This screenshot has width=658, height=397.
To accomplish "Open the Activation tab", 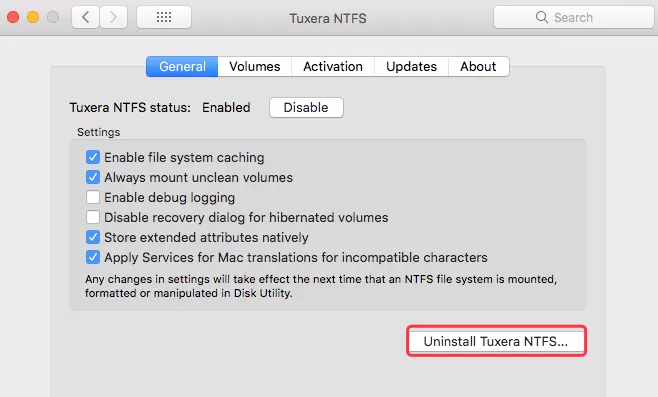I will coord(333,67).
